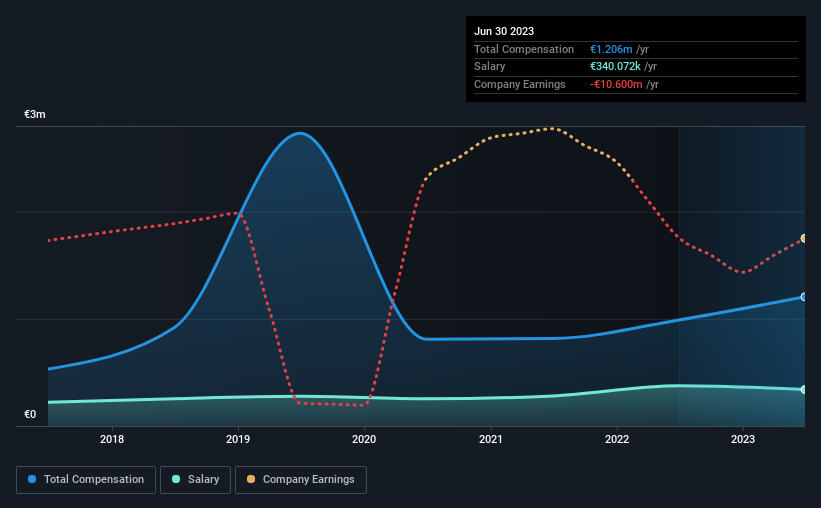The width and height of the screenshot is (821, 508).
Task: Click the orange Company Earnings legend dot
Action: click(x=251, y=479)
